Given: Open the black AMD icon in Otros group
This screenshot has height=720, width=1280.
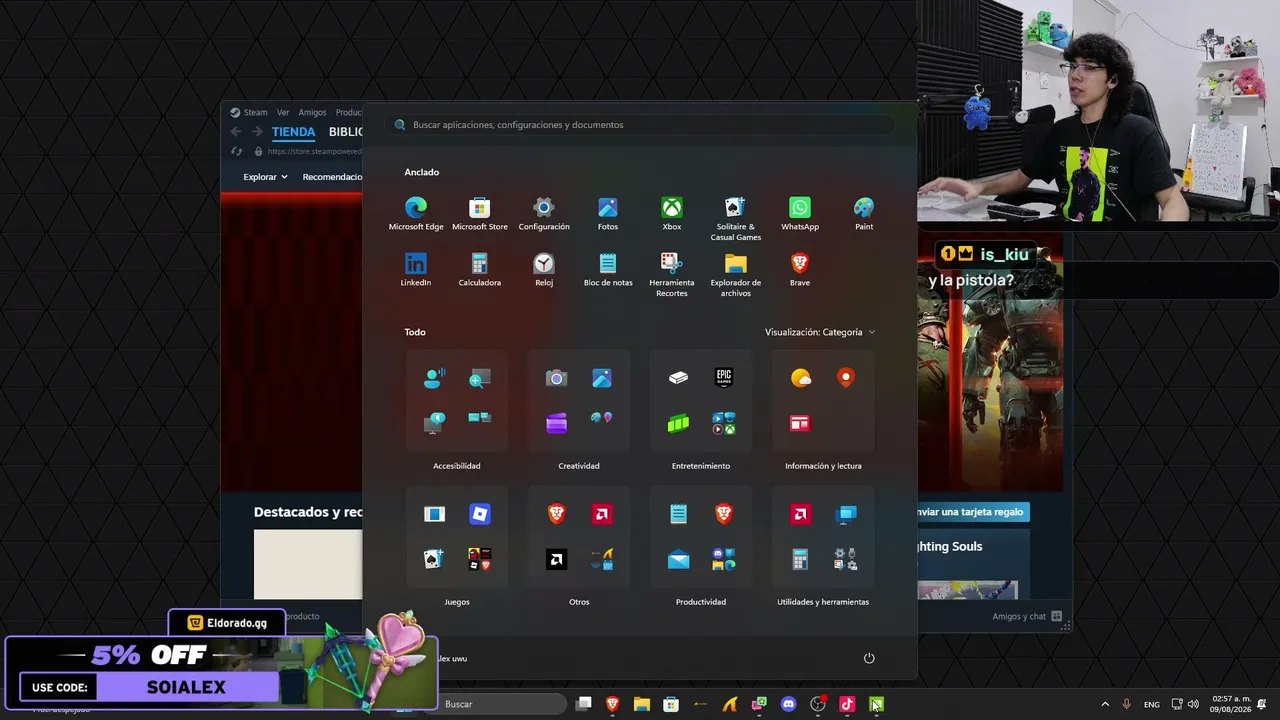Looking at the screenshot, I should click(x=556, y=560).
